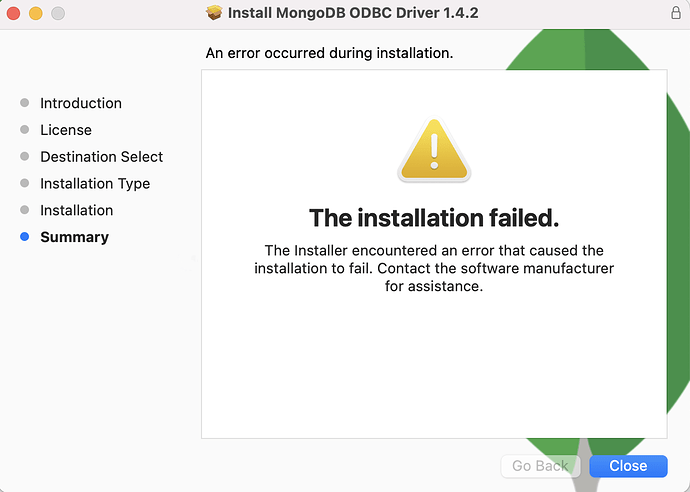Image resolution: width=690 pixels, height=492 pixels.
Task: Click the lock icon in title bar
Action: (x=675, y=13)
